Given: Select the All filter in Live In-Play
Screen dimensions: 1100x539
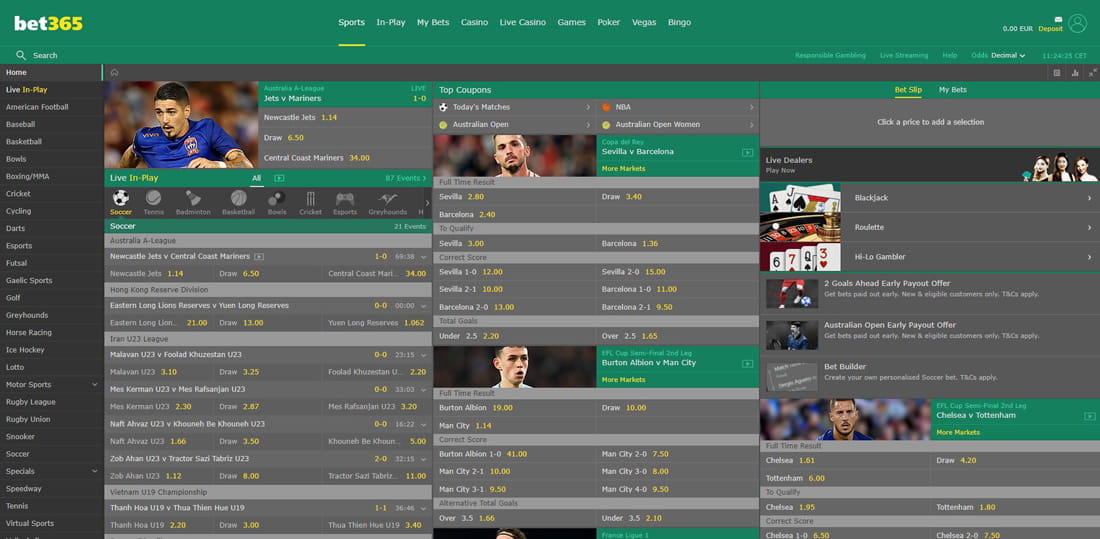Looking at the screenshot, I should click(257, 178).
